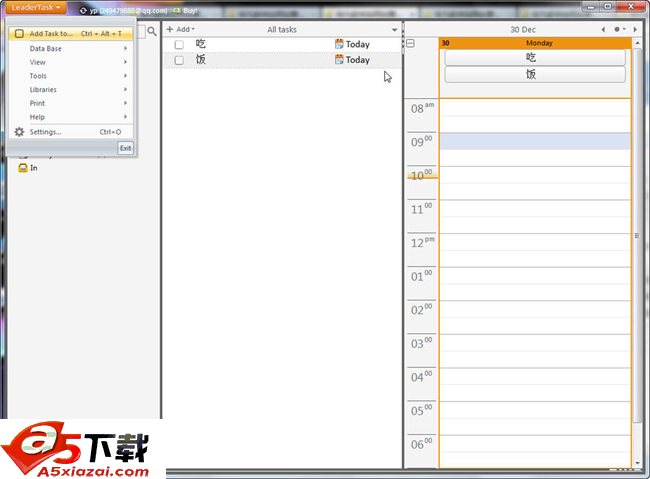Click scroll down arrow of calendar
The image size is (650, 479).
(637, 463)
